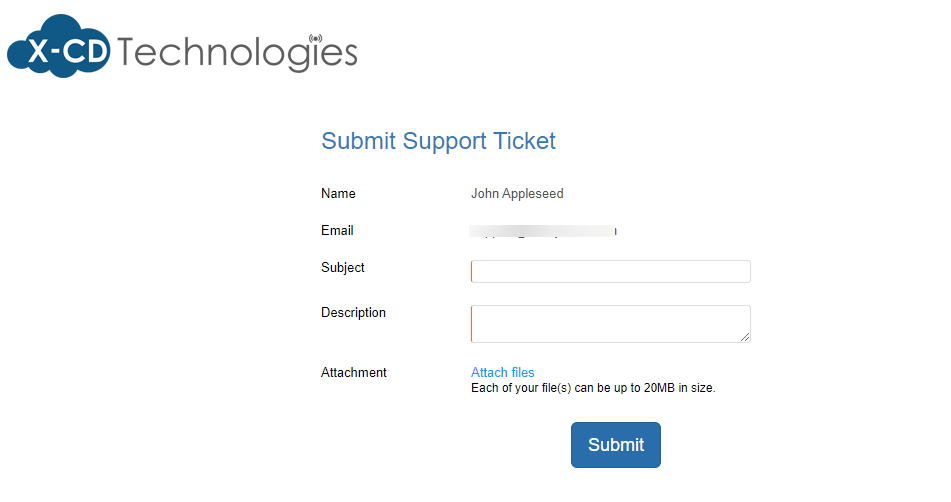Click the Email field label
The height and width of the screenshot is (502, 951).
tap(337, 231)
